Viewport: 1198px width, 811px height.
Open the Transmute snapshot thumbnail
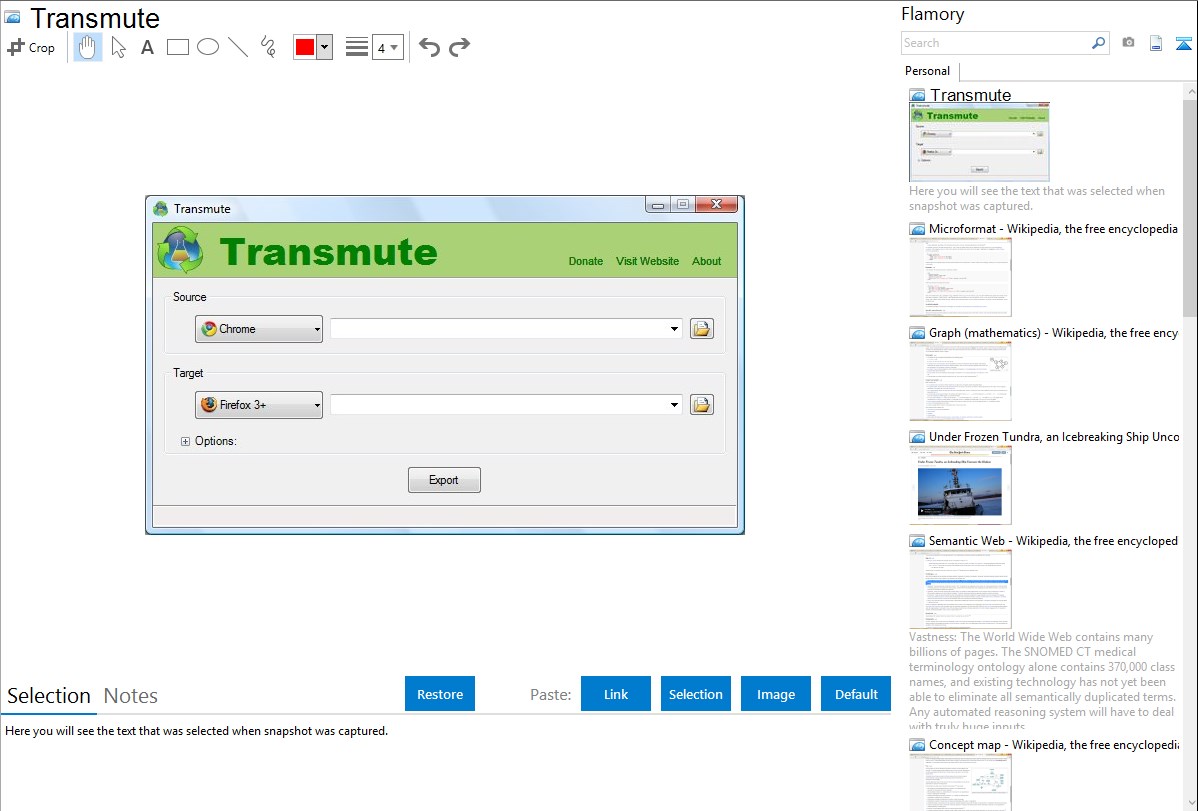tap(979, 142)
